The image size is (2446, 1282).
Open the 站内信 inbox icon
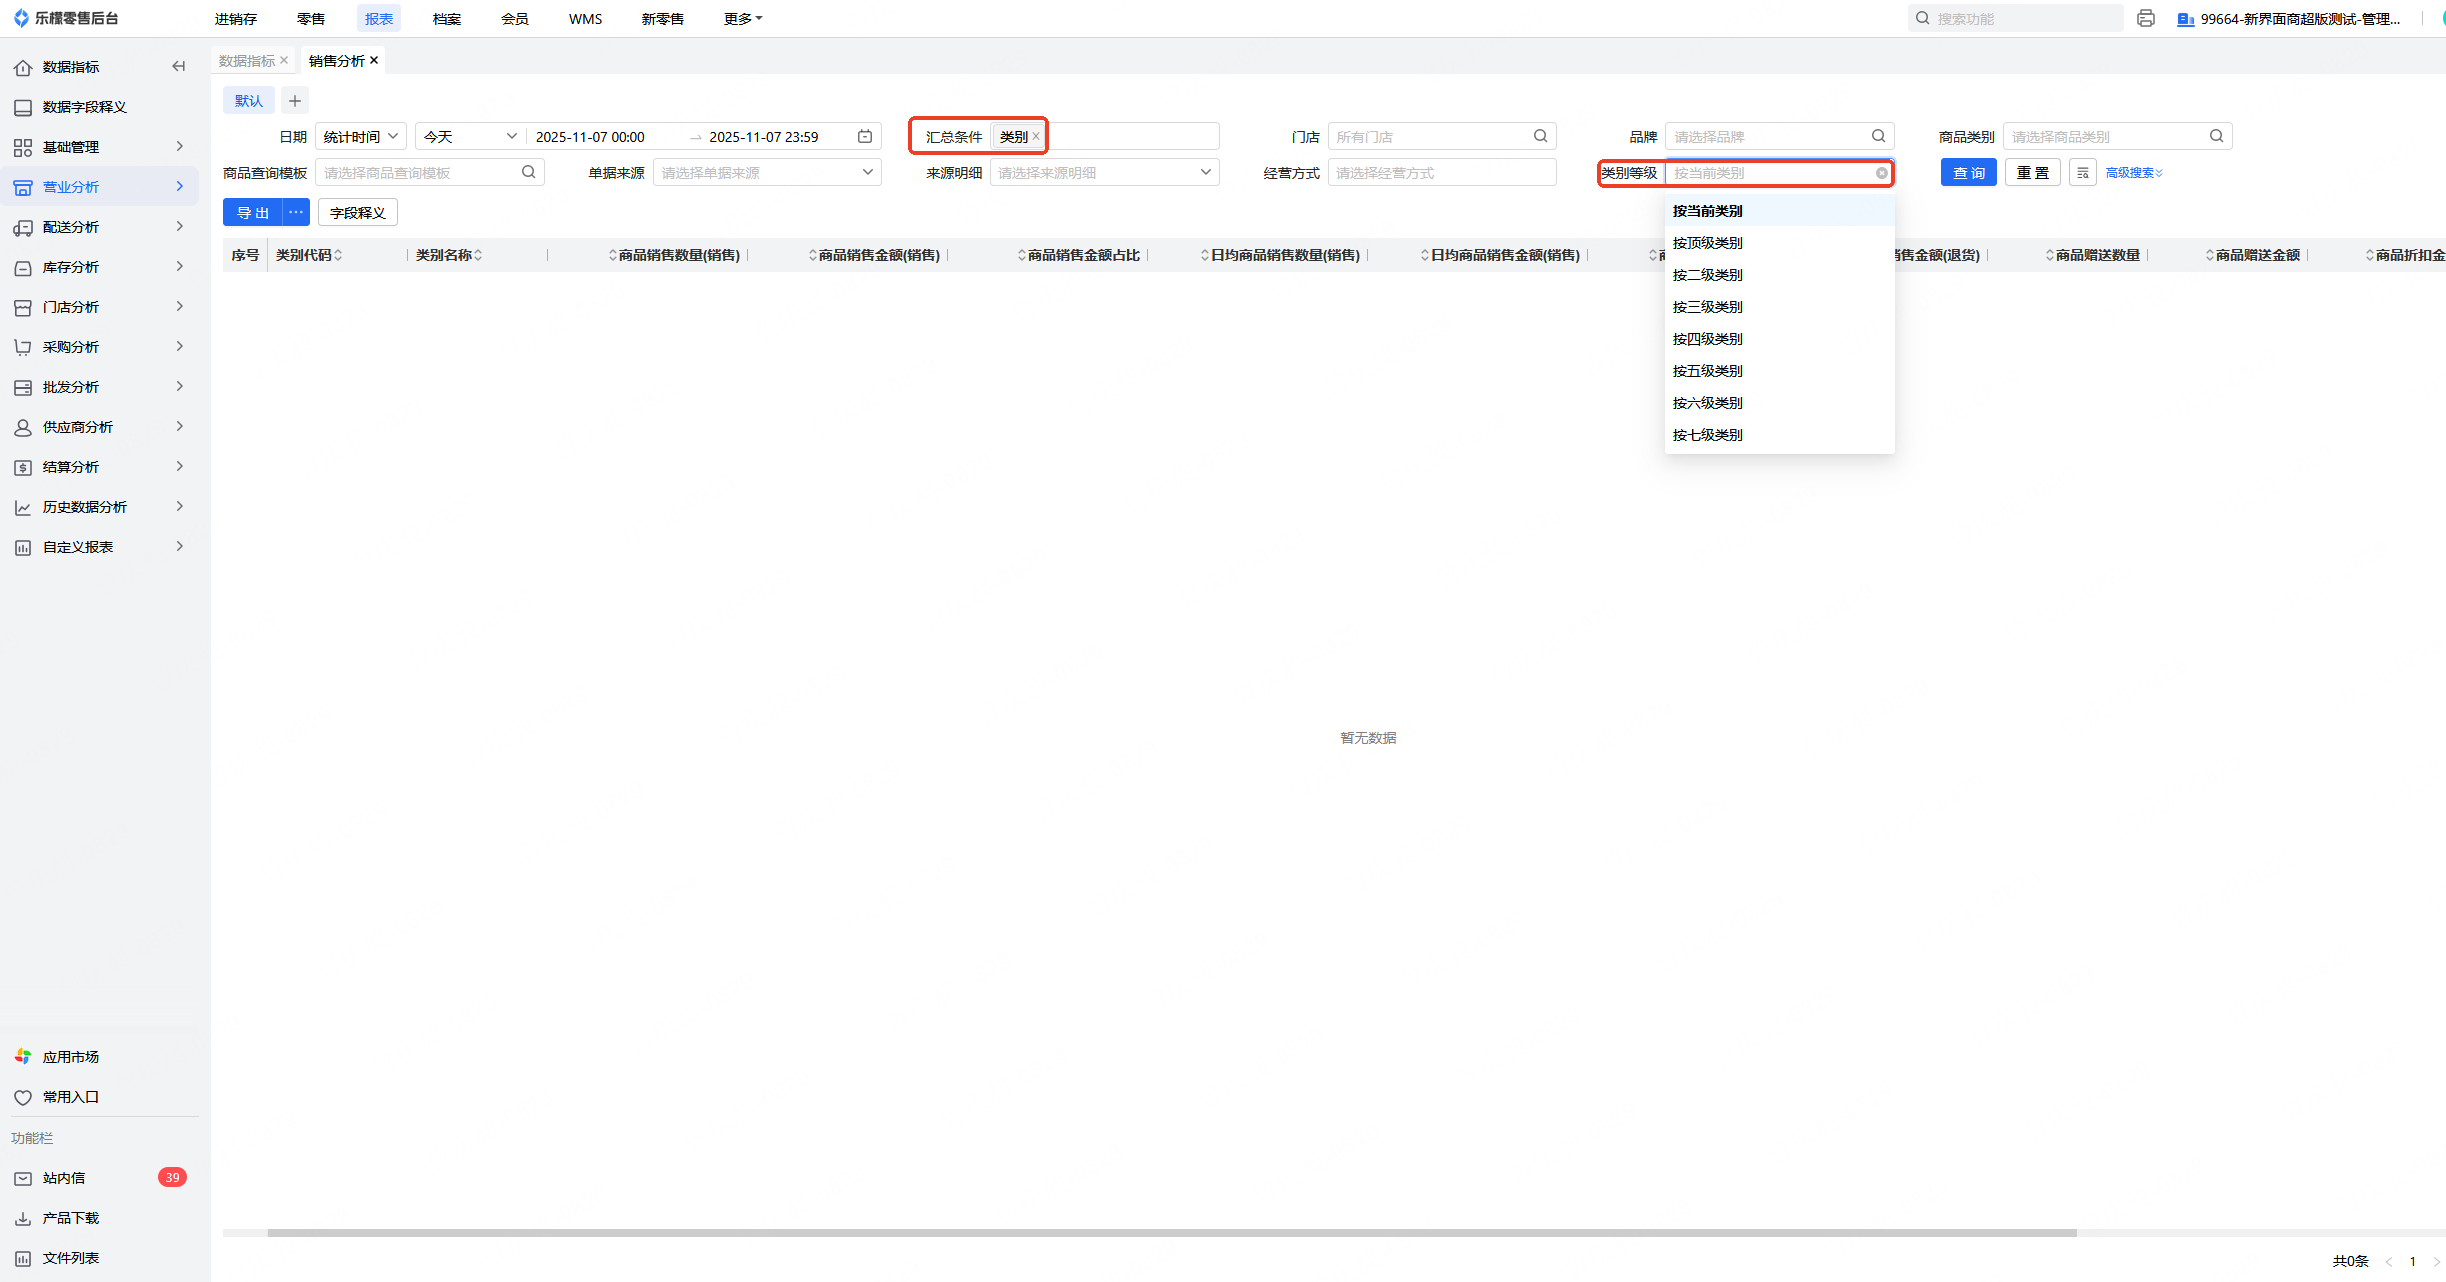coord(23,1178)
